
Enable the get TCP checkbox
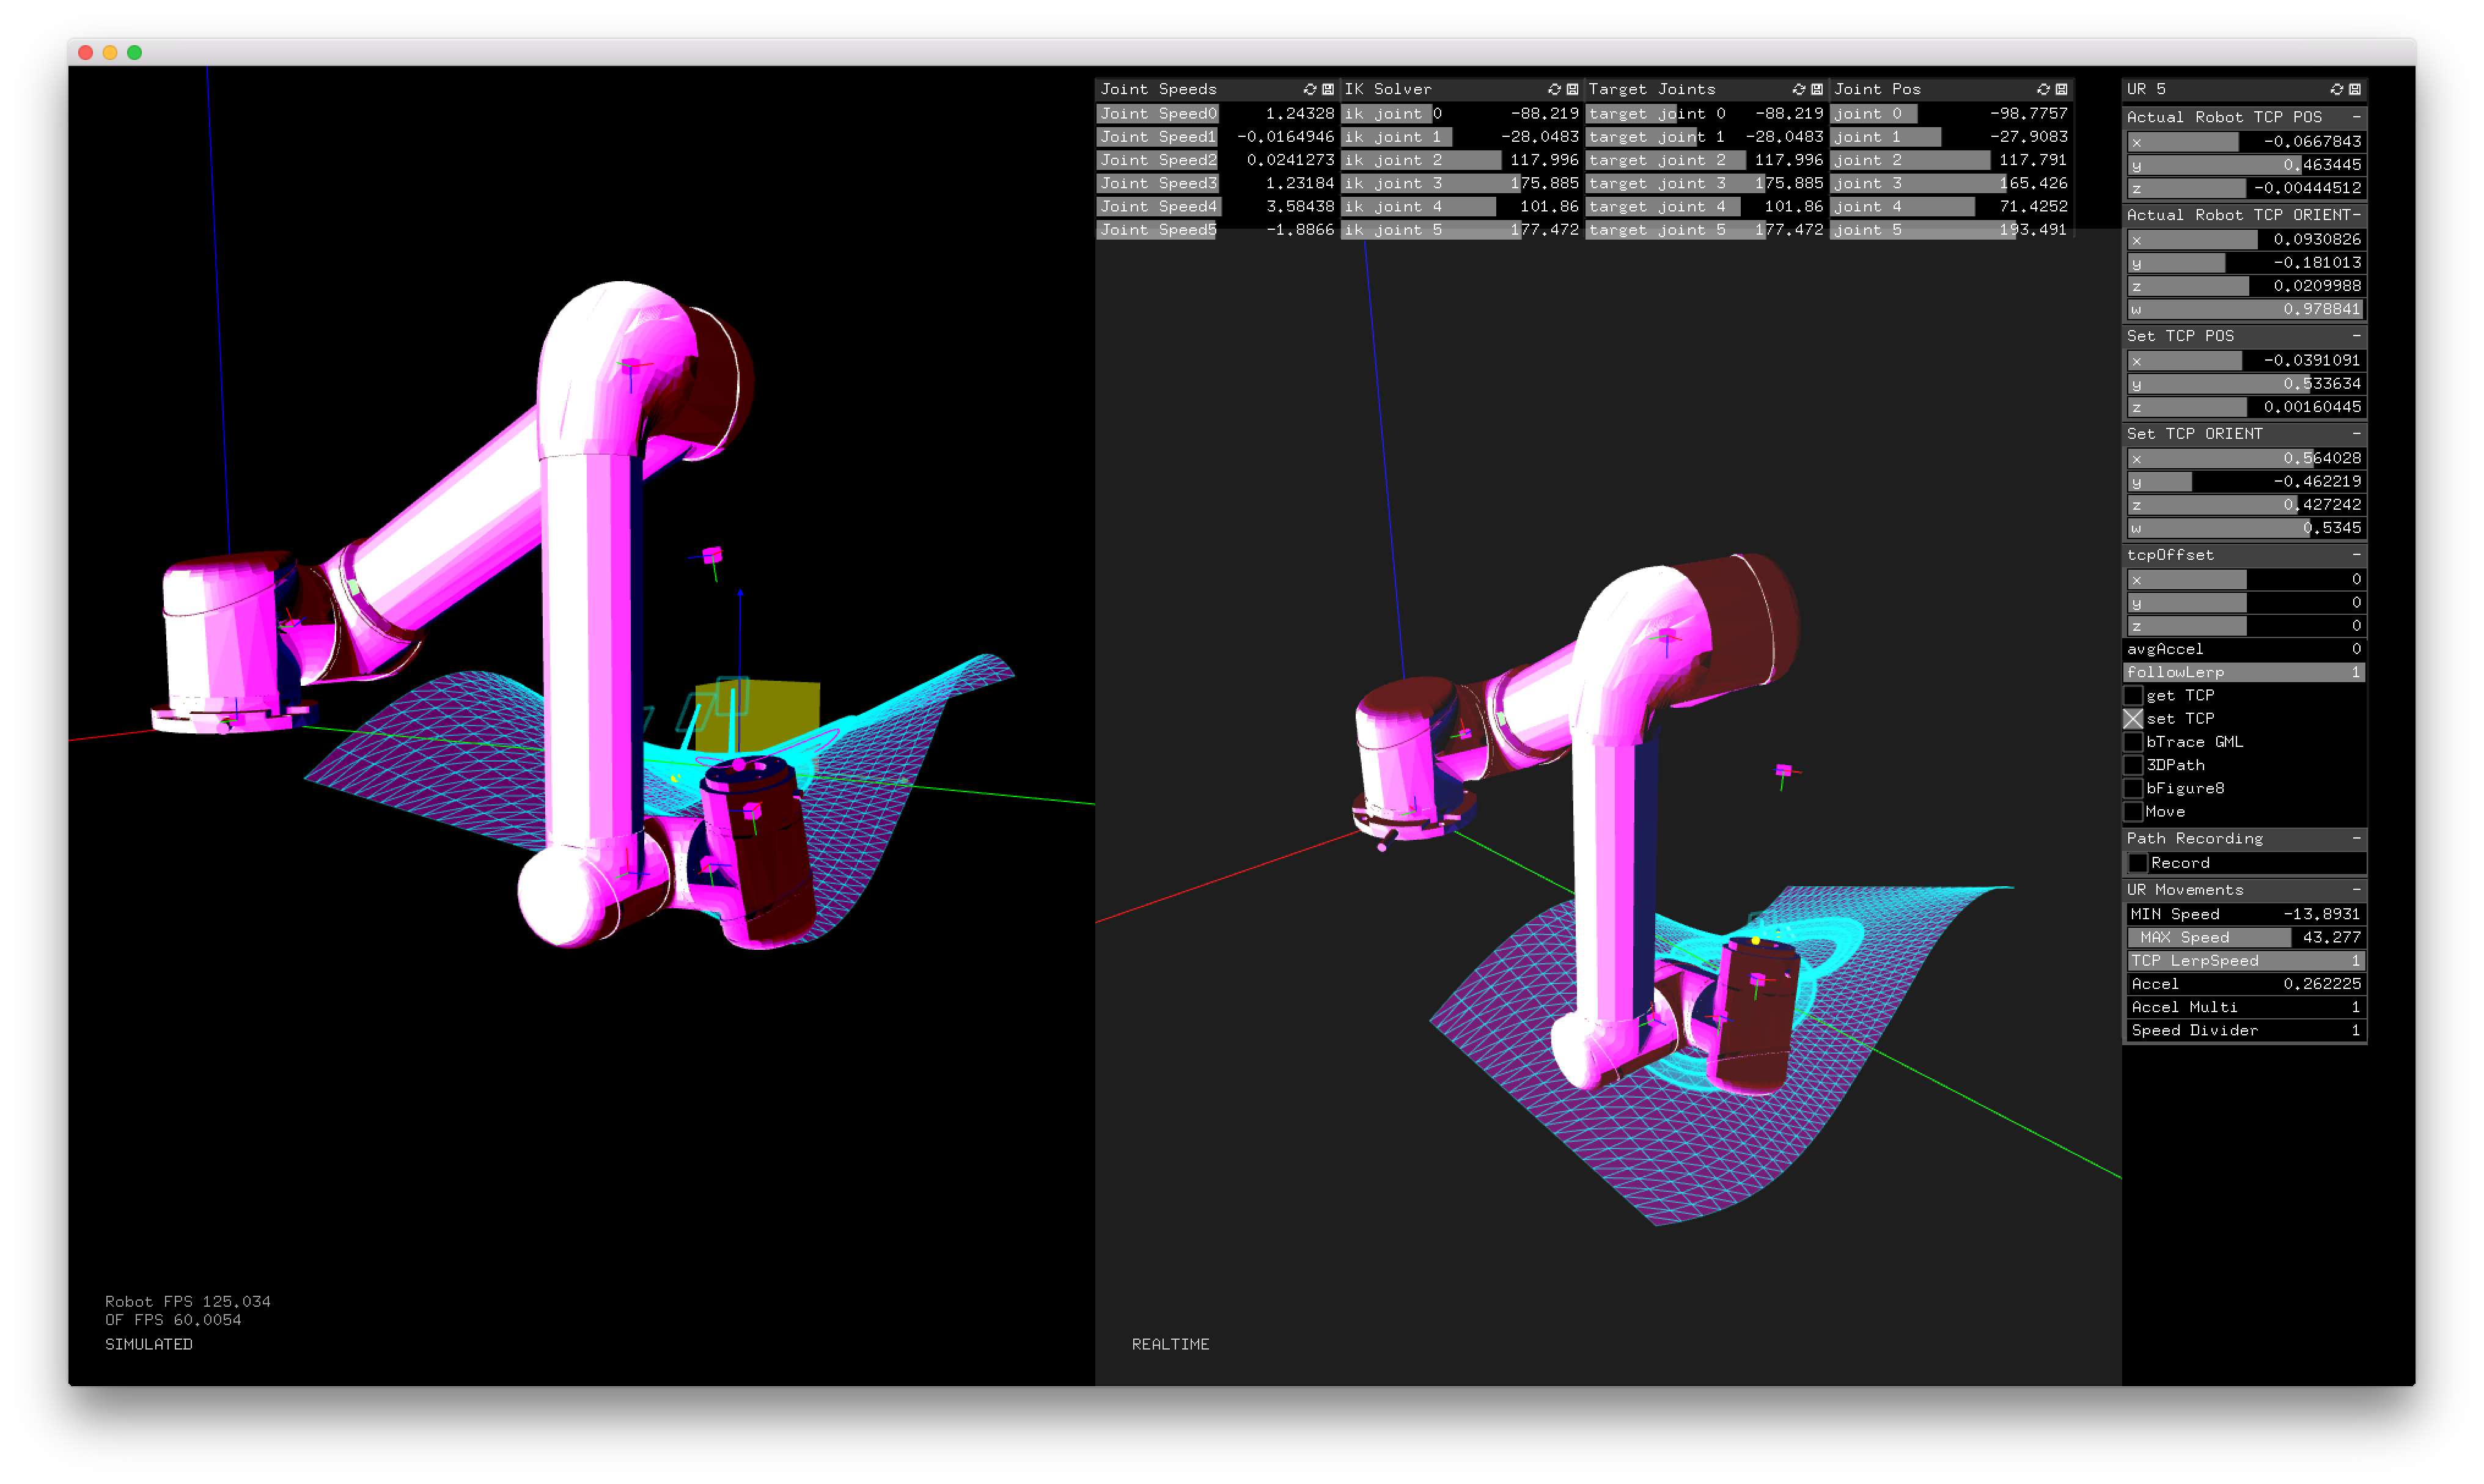click(x=2133, y=695)
